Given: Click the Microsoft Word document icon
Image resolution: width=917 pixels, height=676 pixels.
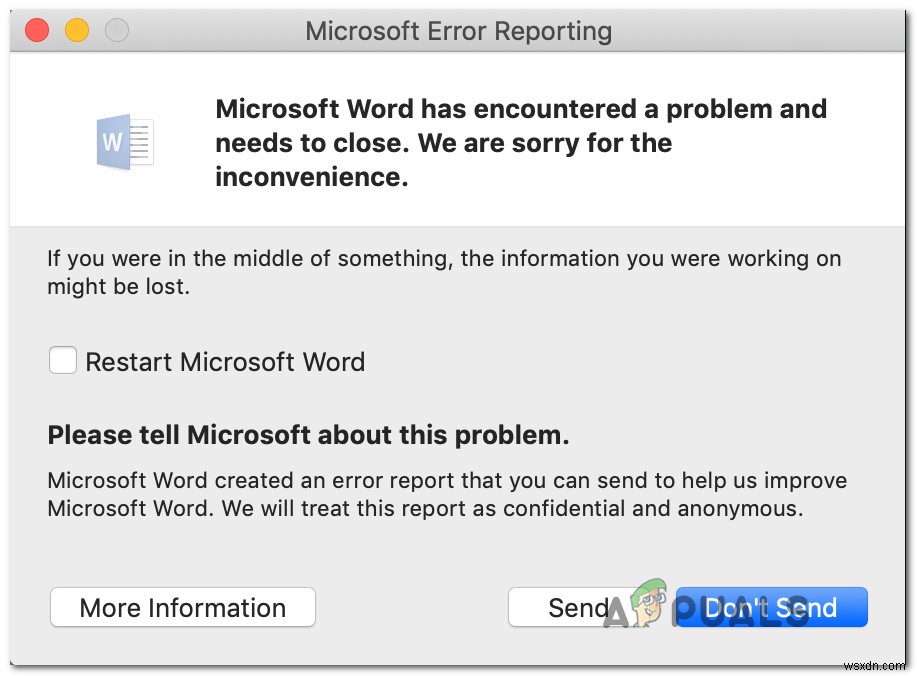Looking at the screenshot, I should tap(124, 142).
